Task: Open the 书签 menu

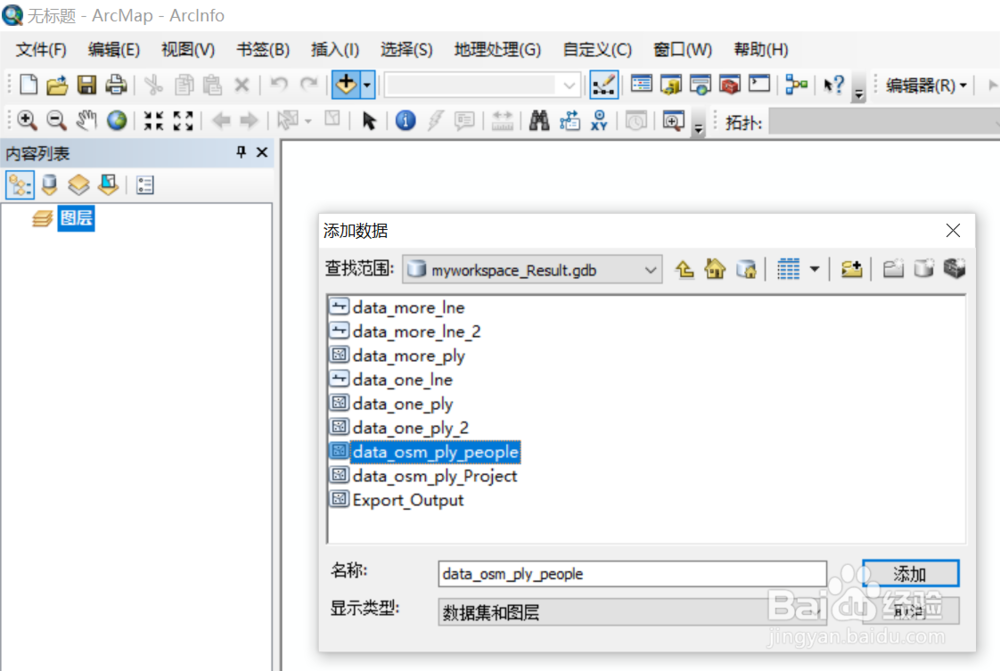Action: coord(262,49)
